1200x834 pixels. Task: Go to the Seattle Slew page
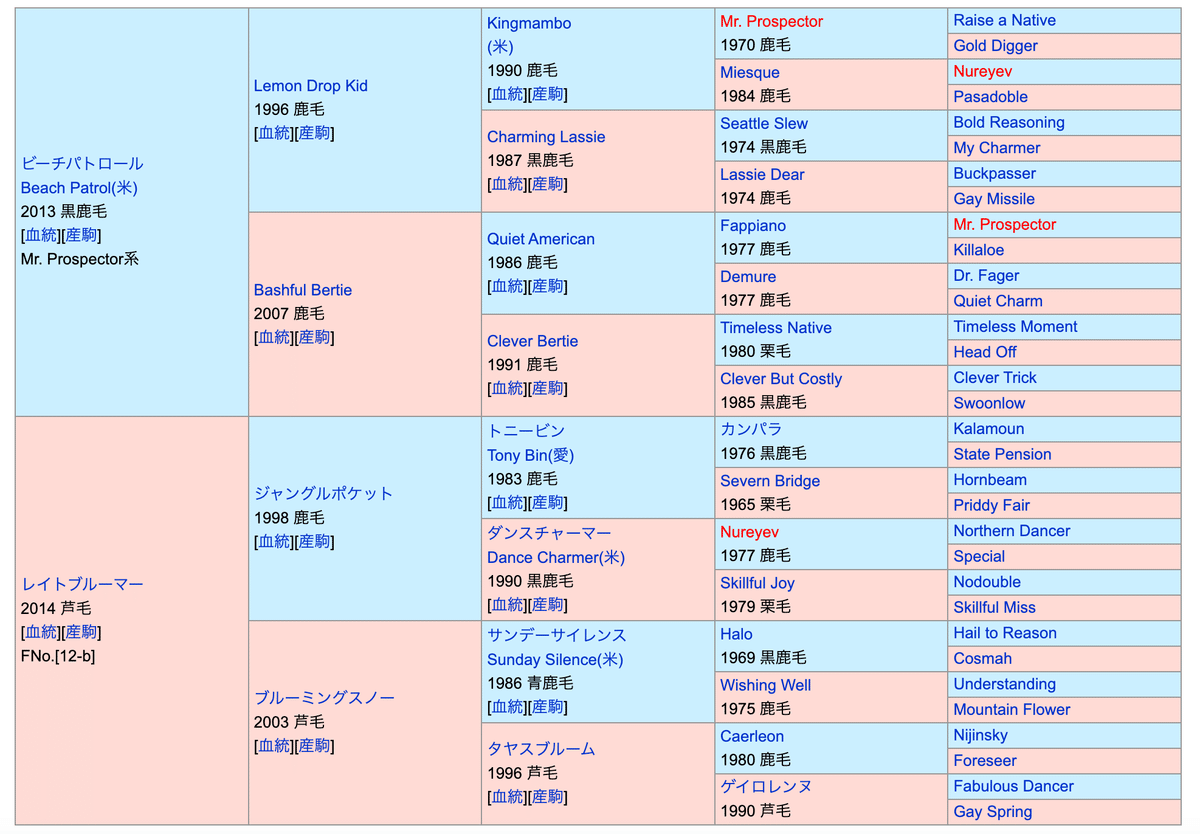(763, 124)
